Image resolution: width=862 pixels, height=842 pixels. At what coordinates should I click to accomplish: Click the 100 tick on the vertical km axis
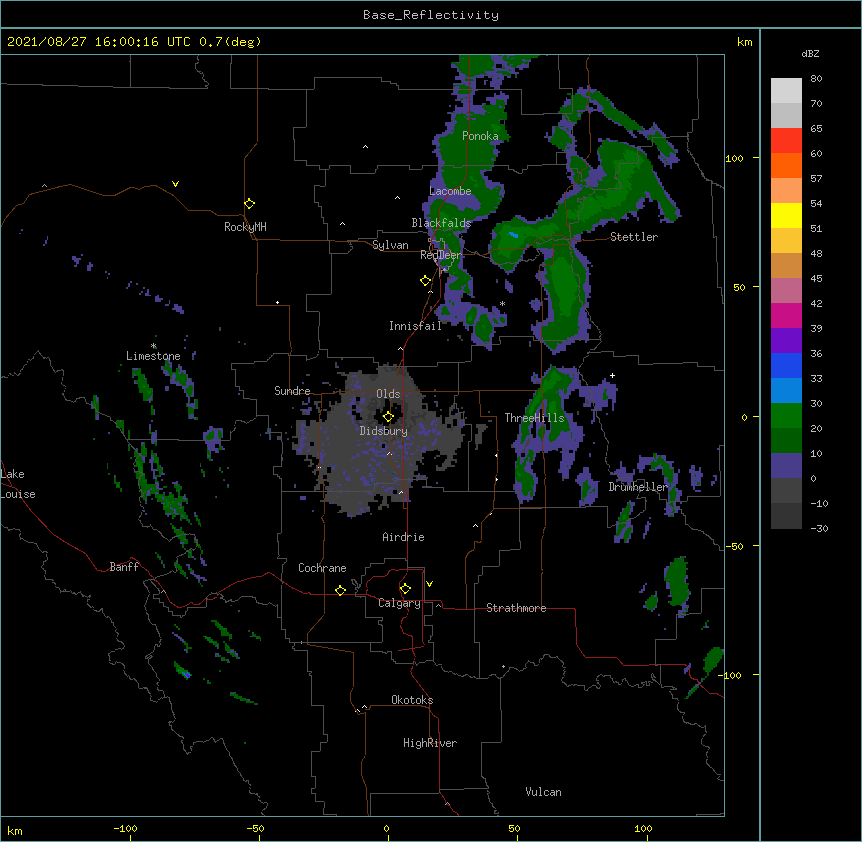tap(734, 158)
